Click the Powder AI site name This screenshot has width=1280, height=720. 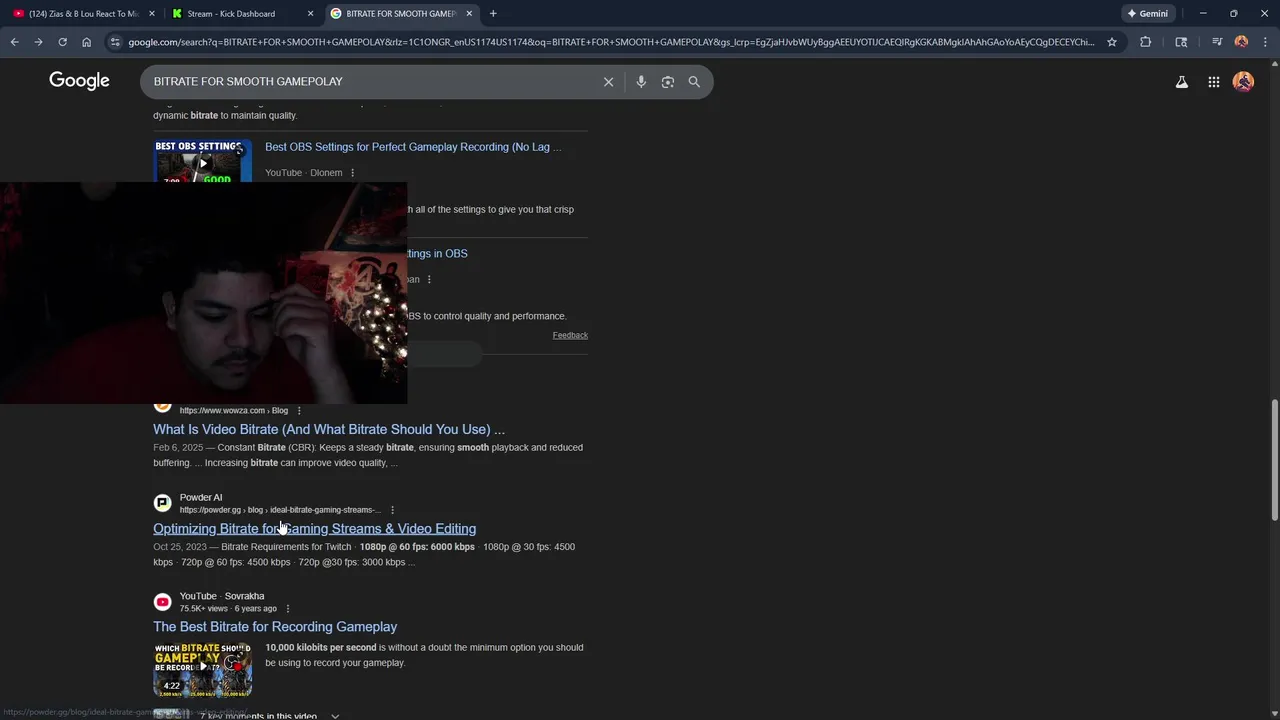click(x=201, y=497)
